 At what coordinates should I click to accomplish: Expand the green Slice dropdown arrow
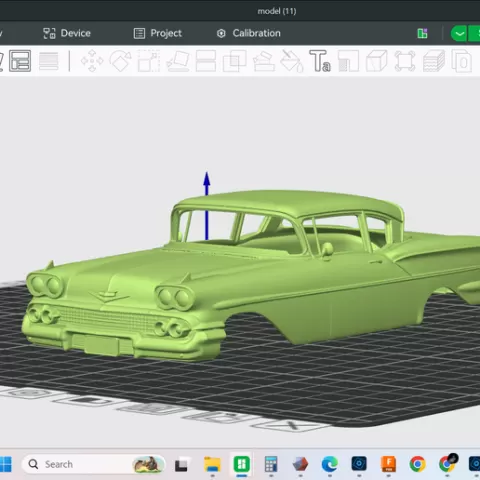(459, 34)
